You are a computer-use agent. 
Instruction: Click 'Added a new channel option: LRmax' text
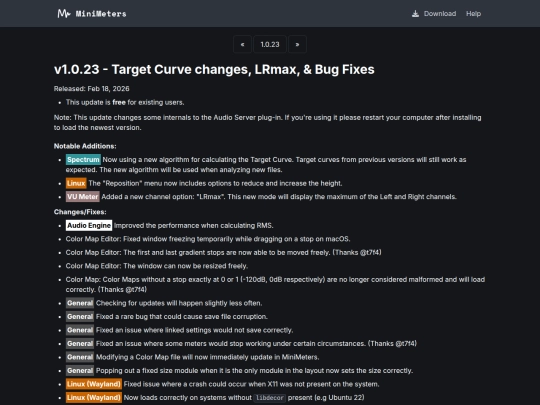pos(279,197)
